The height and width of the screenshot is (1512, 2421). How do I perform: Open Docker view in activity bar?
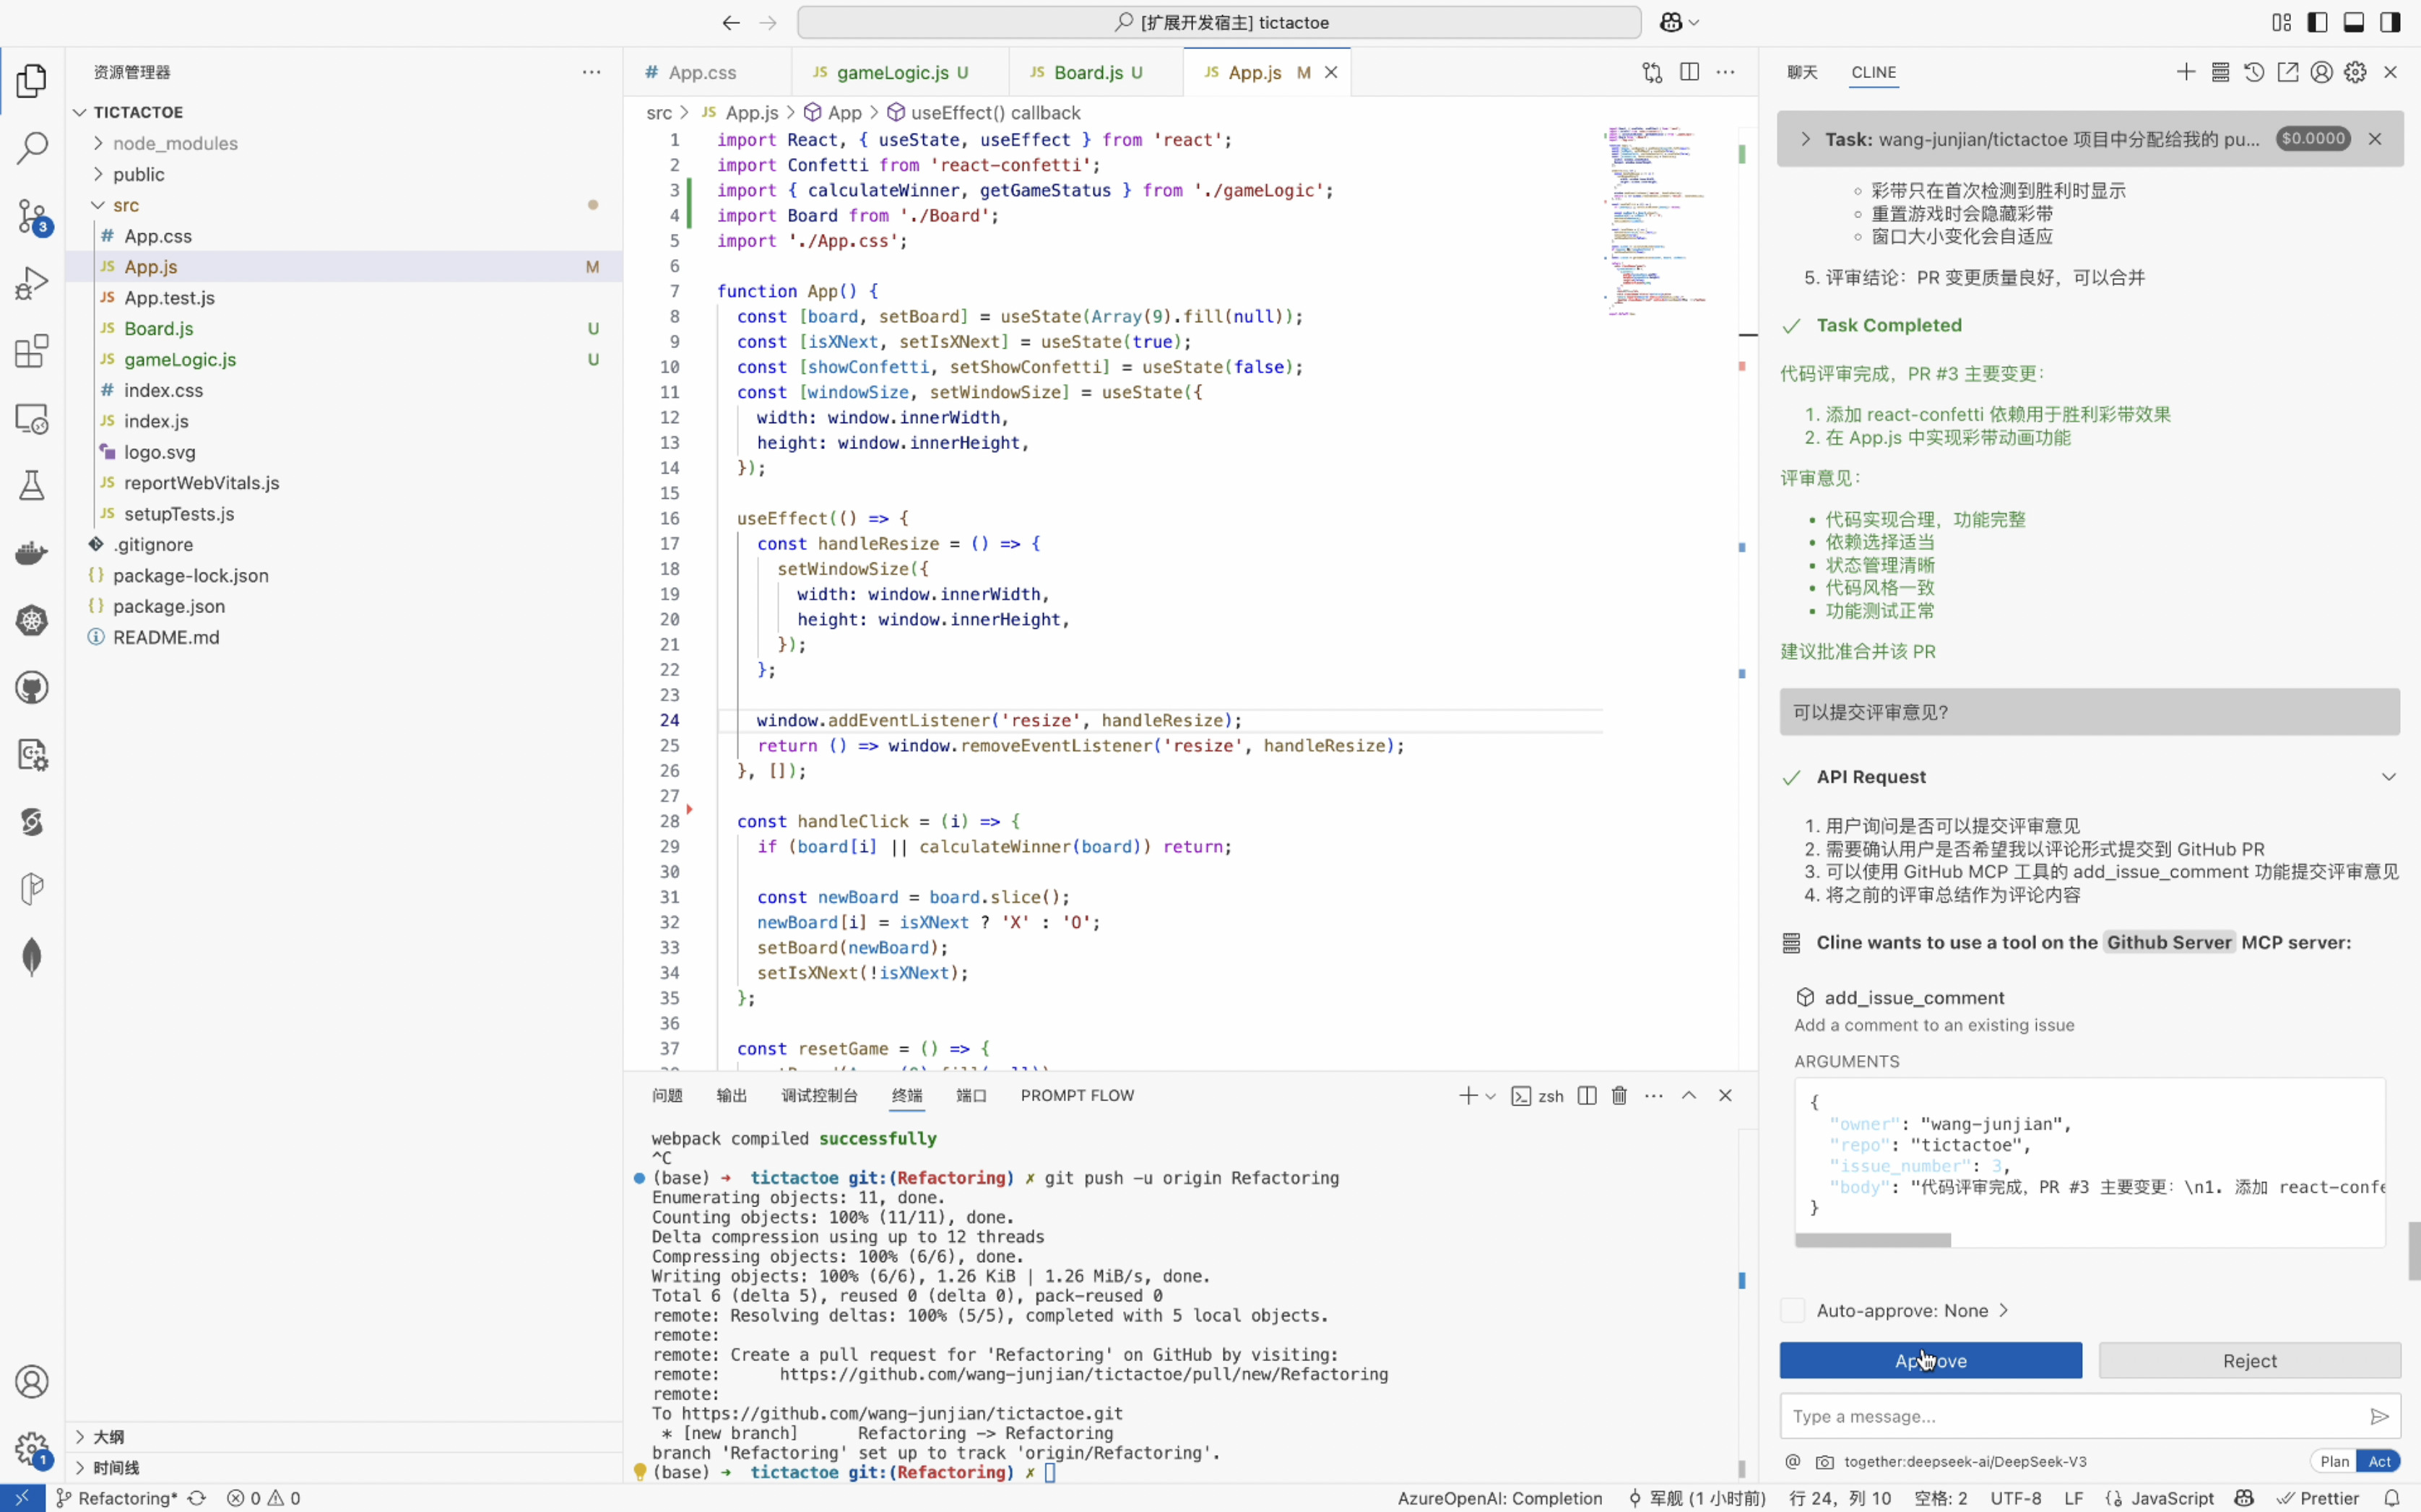(x=31, y=553)
